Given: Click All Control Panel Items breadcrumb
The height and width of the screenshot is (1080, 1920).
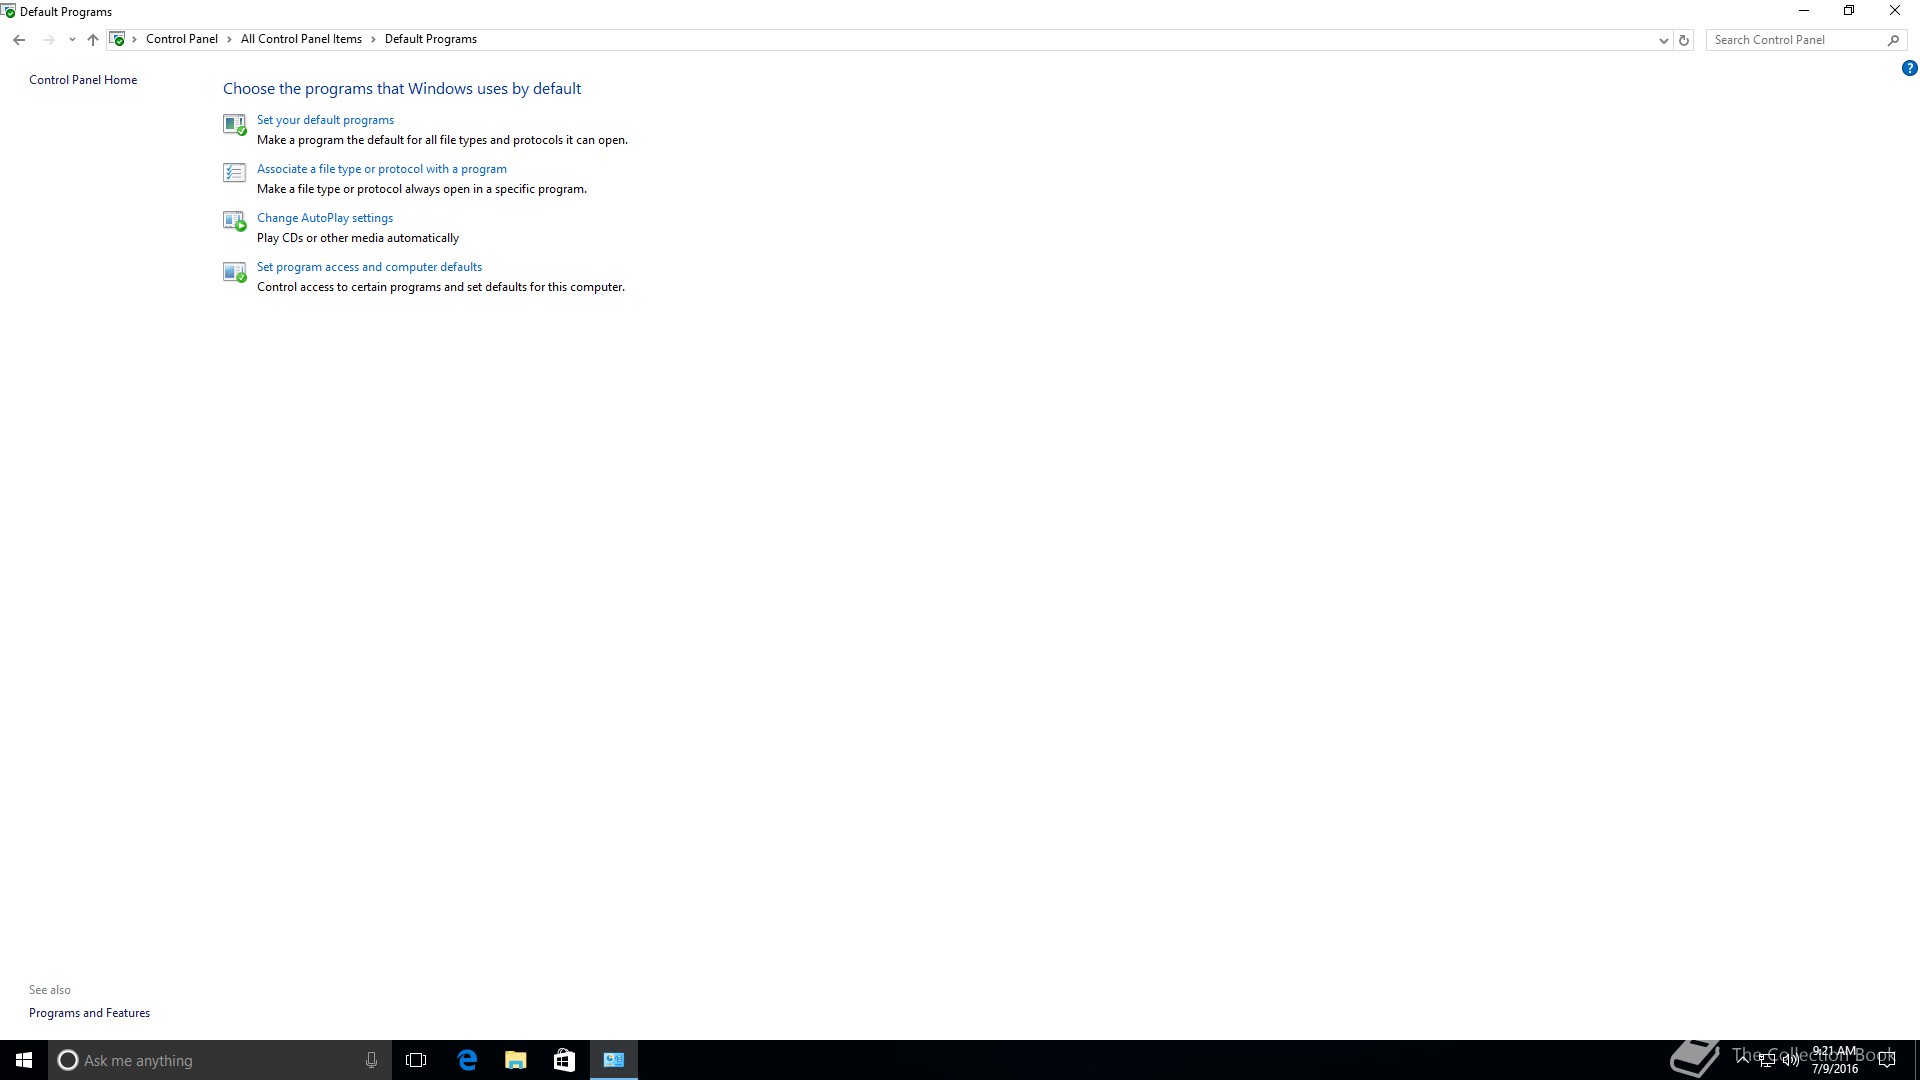Looking at the screenshot, I should click(x=301, y=40).
